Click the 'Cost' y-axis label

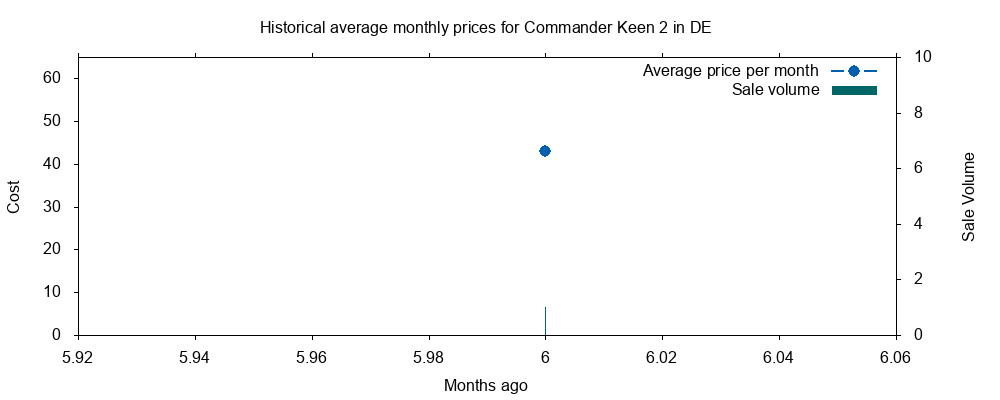[x=14, y=196]
